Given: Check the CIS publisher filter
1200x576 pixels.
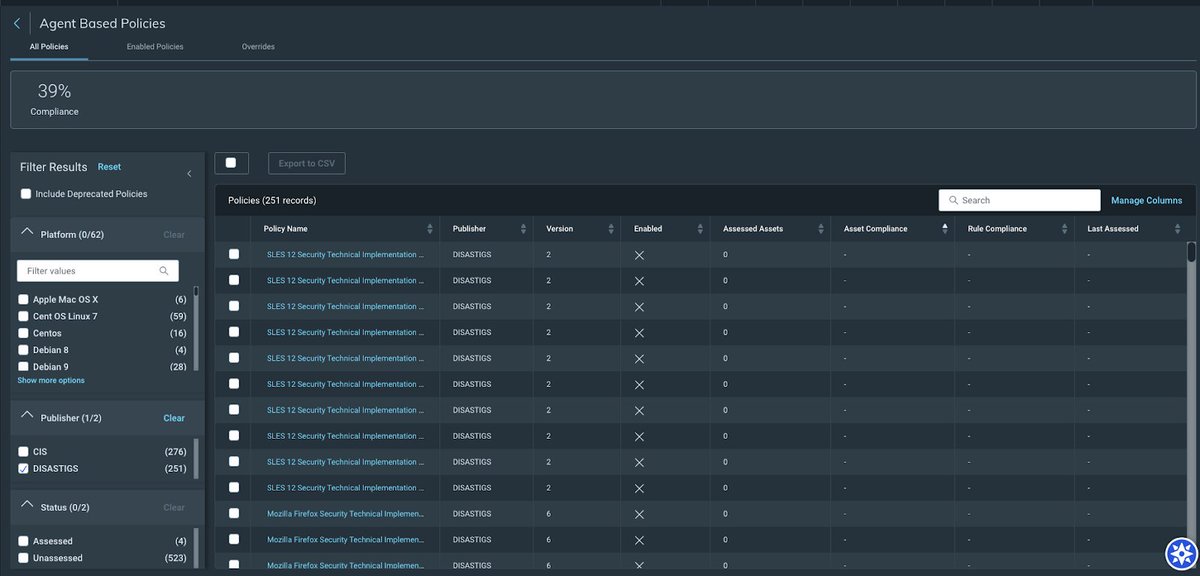Looking at the screenshot, I should point(25,451).
